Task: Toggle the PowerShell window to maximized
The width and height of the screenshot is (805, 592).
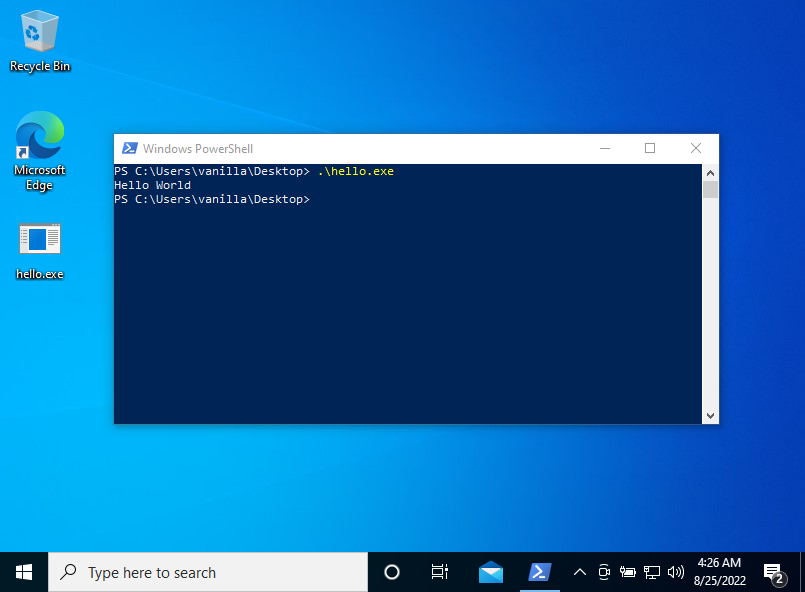Action: point(649,147)
